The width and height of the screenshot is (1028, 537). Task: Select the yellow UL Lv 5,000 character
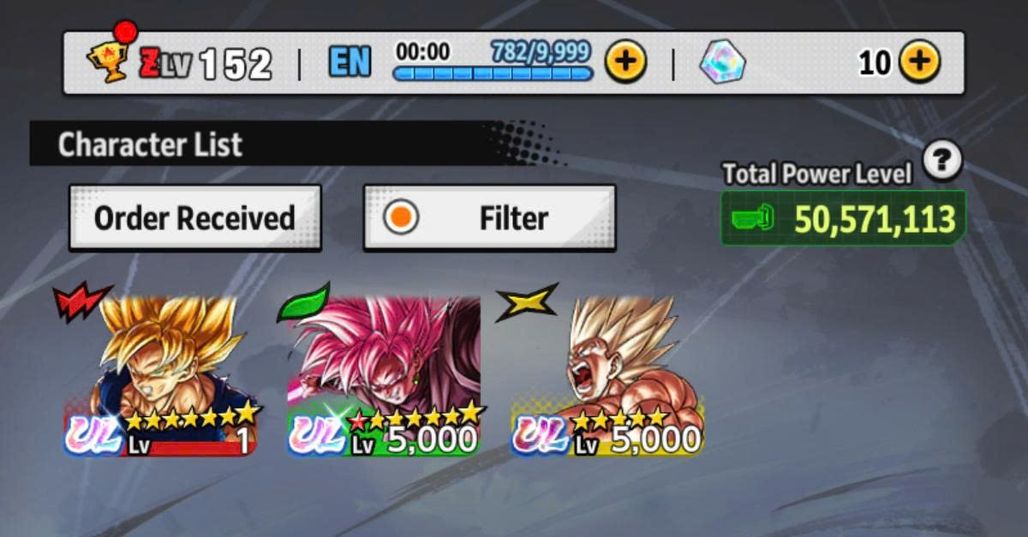point(607,375)
